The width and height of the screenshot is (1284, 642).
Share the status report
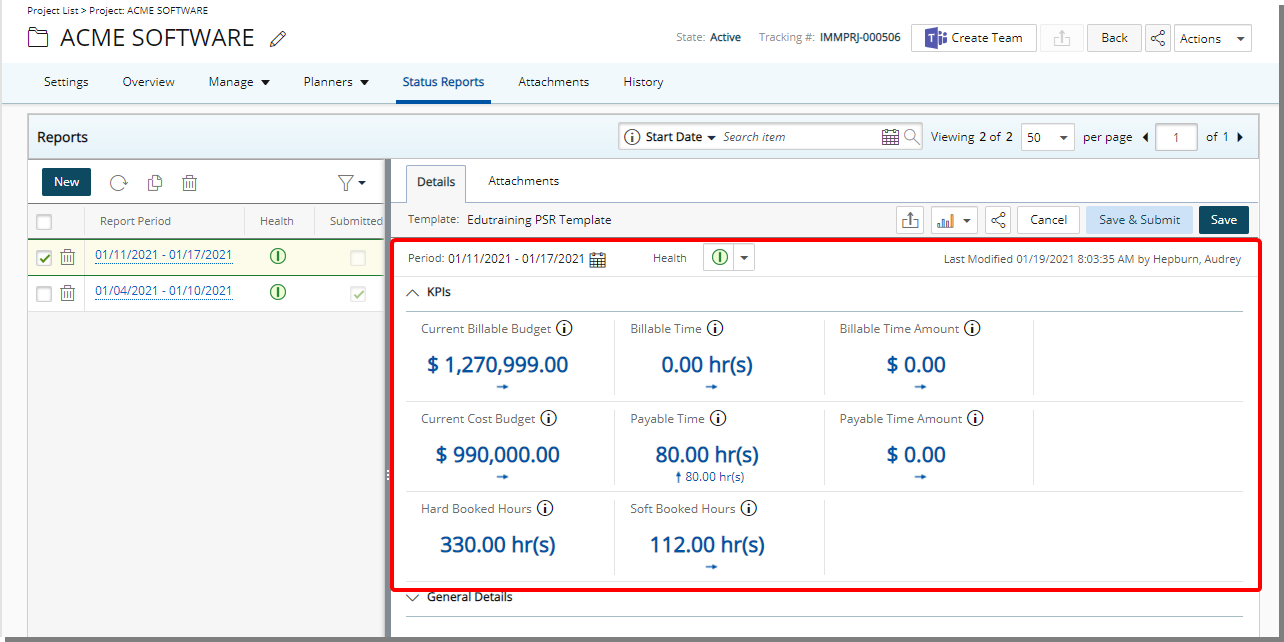tap(998, 220)
